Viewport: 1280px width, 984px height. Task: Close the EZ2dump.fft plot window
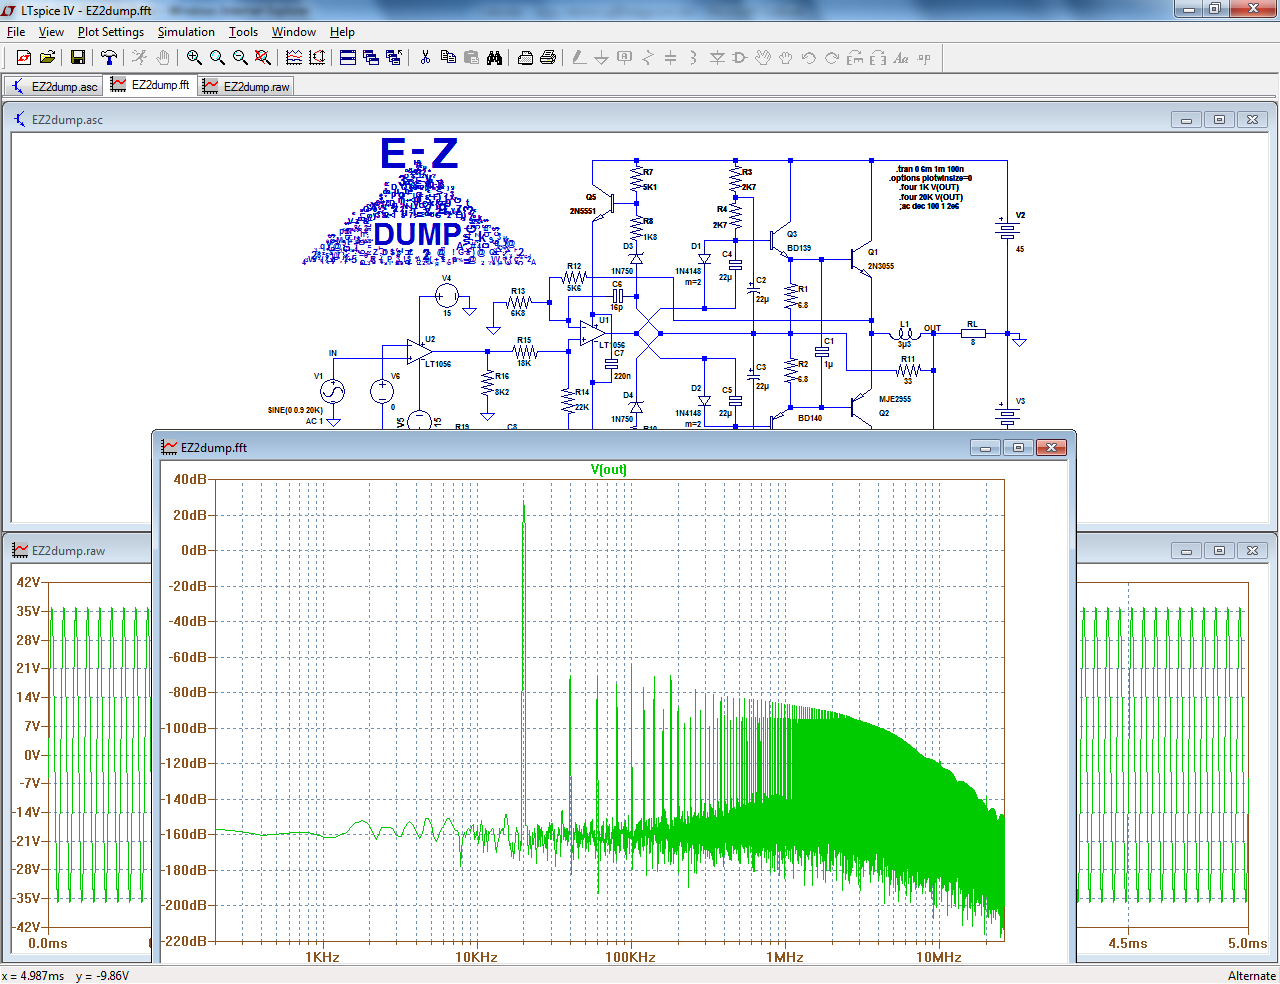pos(1050,448)
